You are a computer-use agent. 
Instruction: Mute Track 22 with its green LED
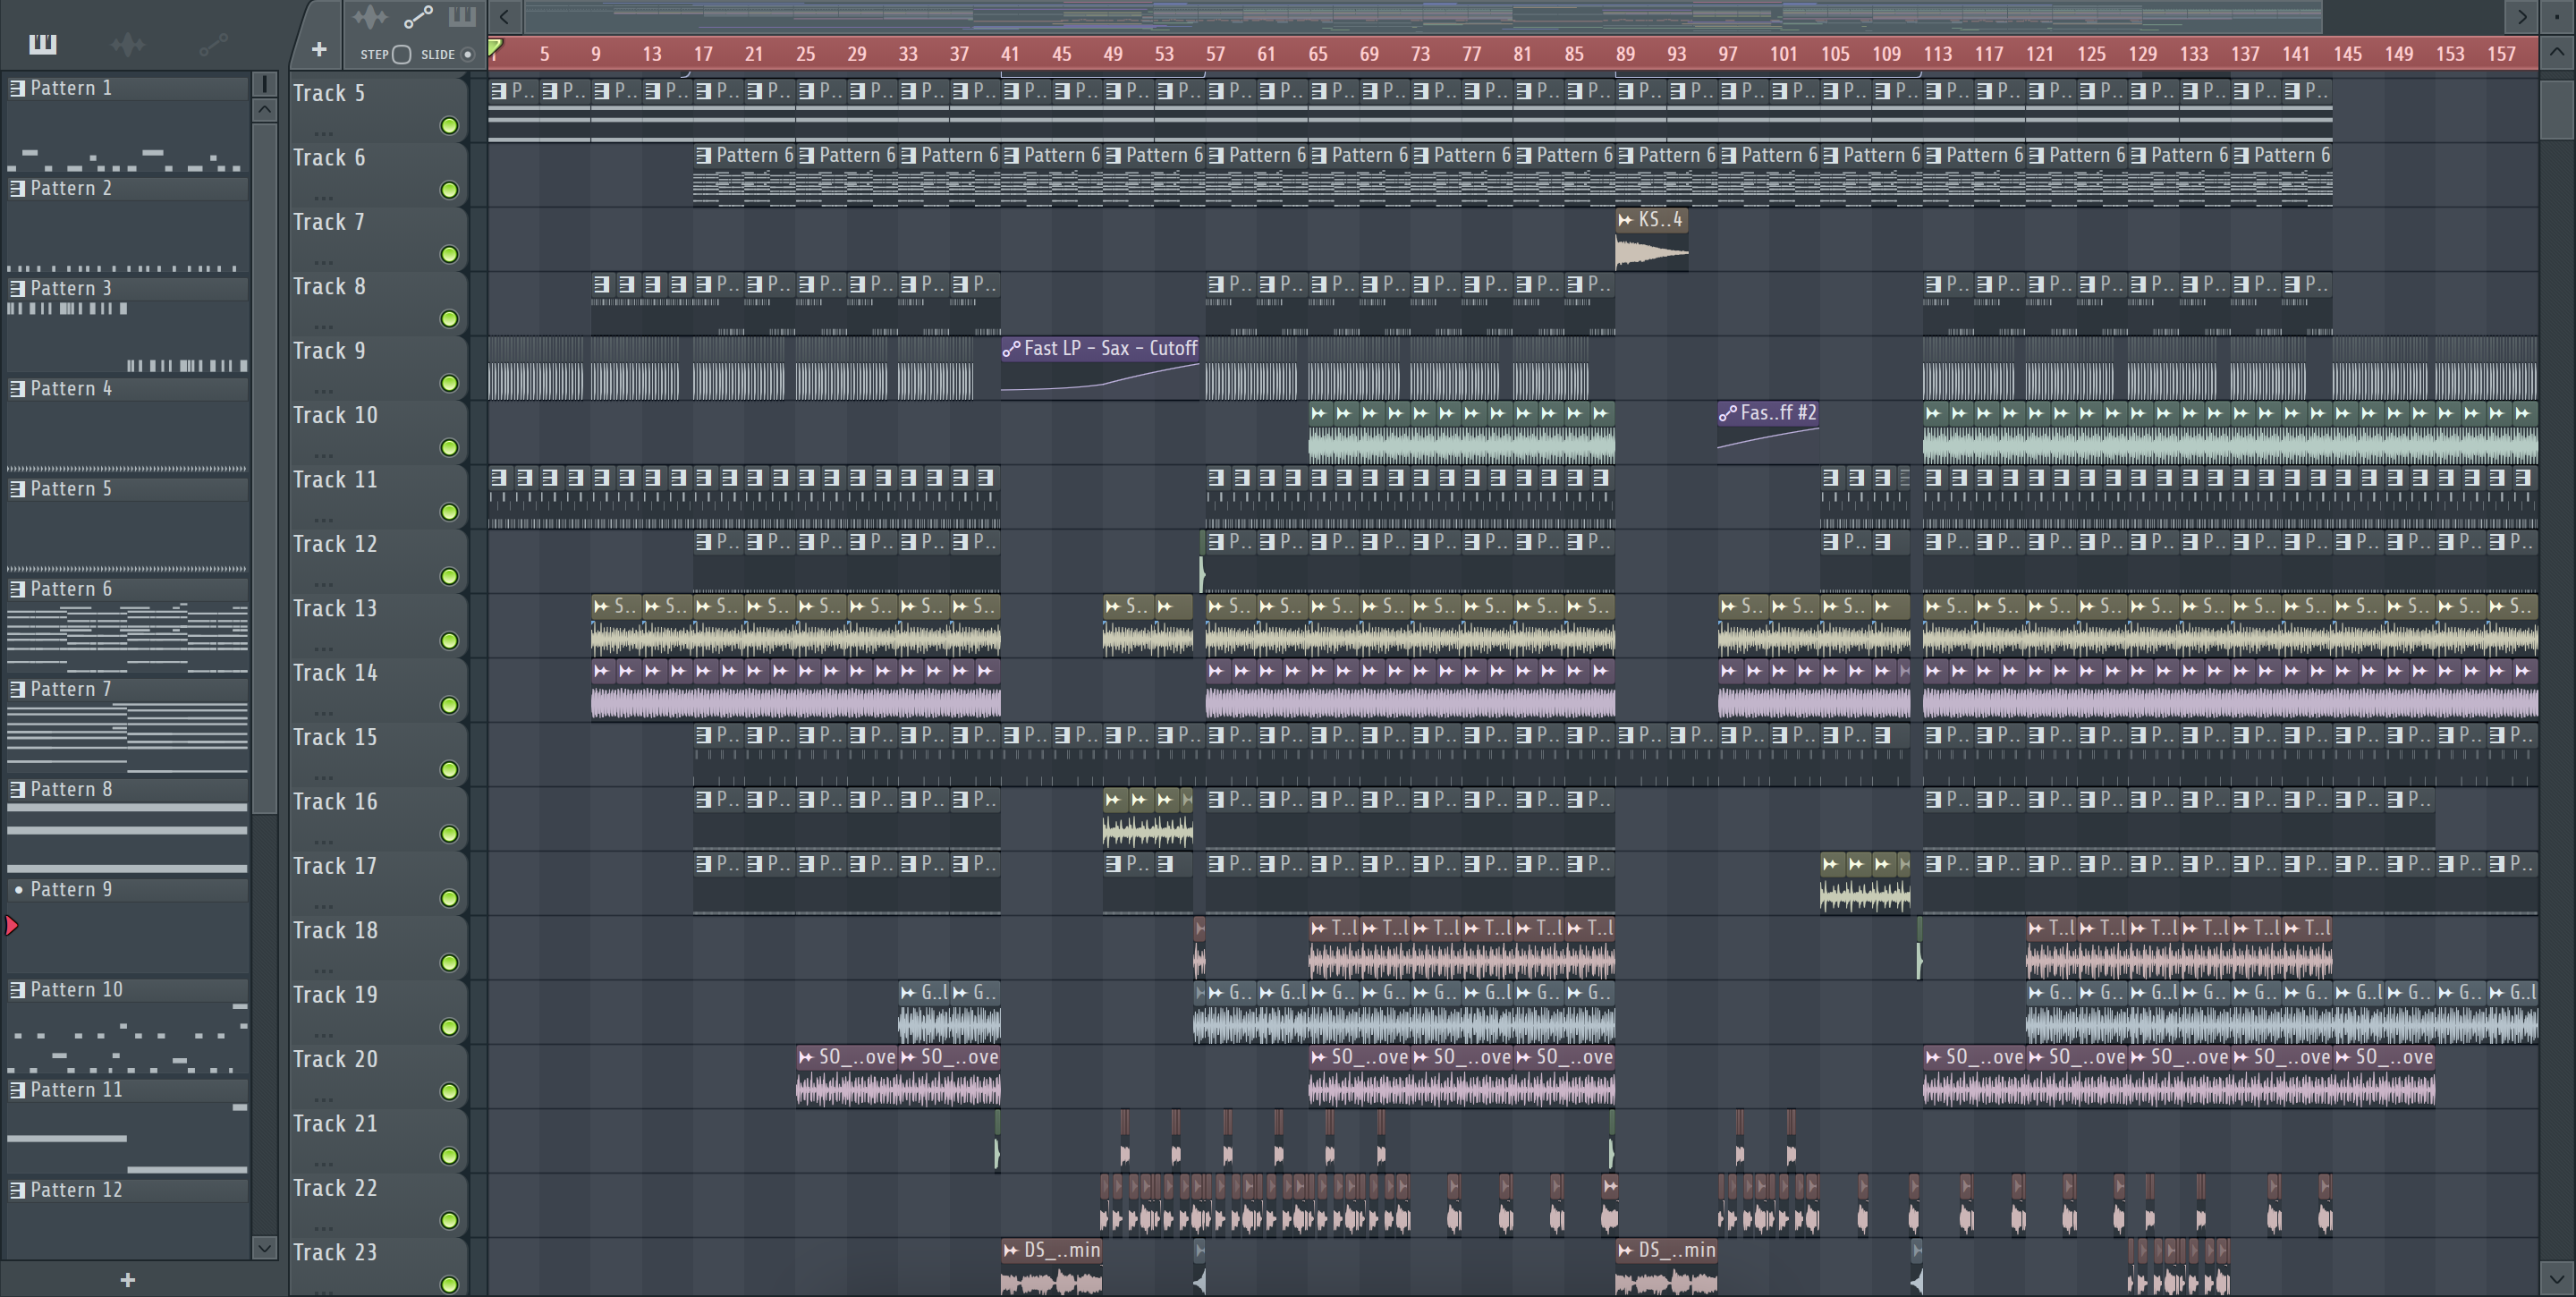click(449, 1220)
